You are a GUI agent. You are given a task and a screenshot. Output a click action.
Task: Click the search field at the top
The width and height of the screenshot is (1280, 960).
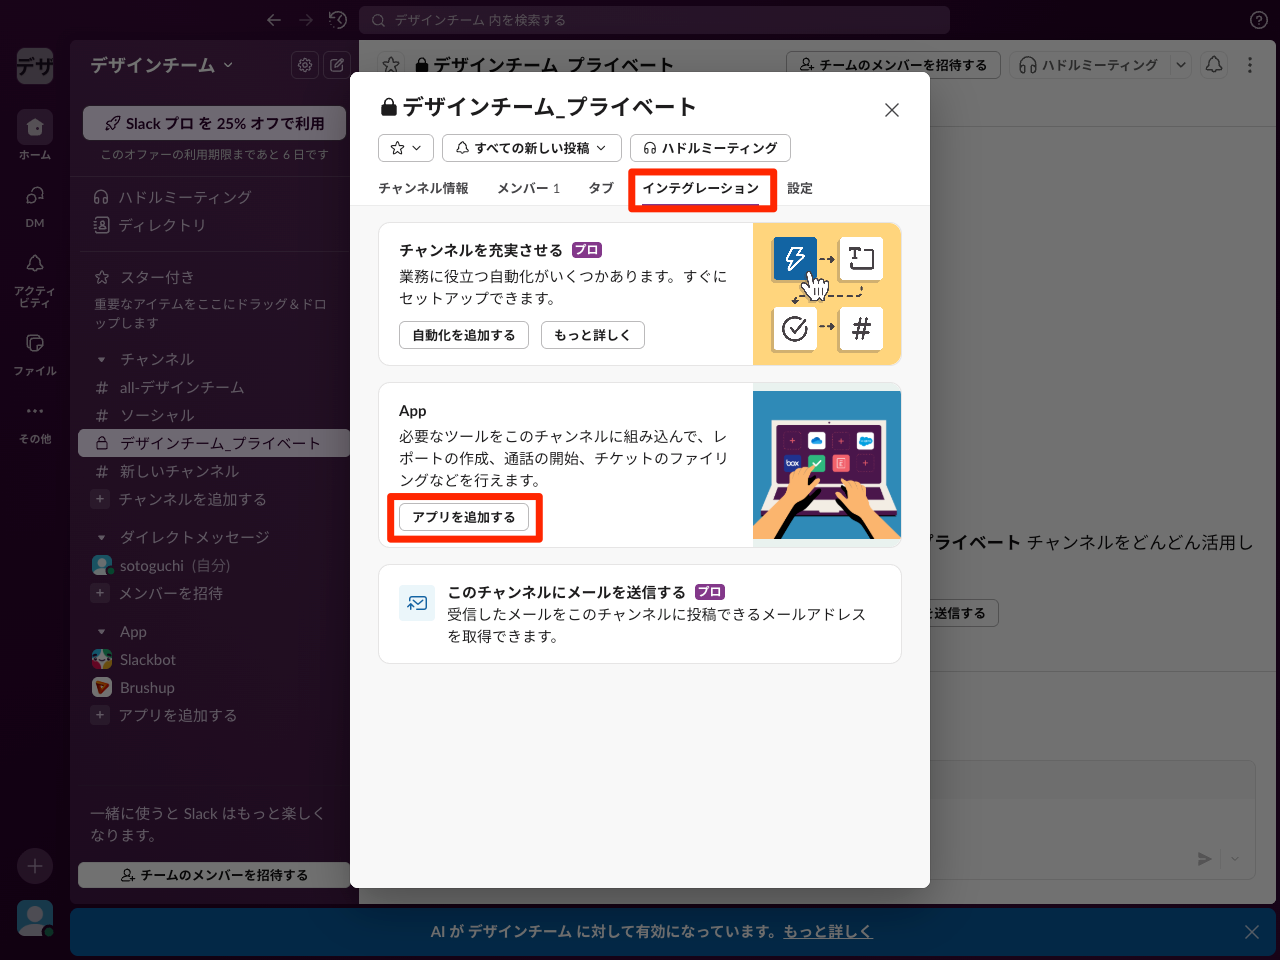pyautogui.click(x=655, y=20)
